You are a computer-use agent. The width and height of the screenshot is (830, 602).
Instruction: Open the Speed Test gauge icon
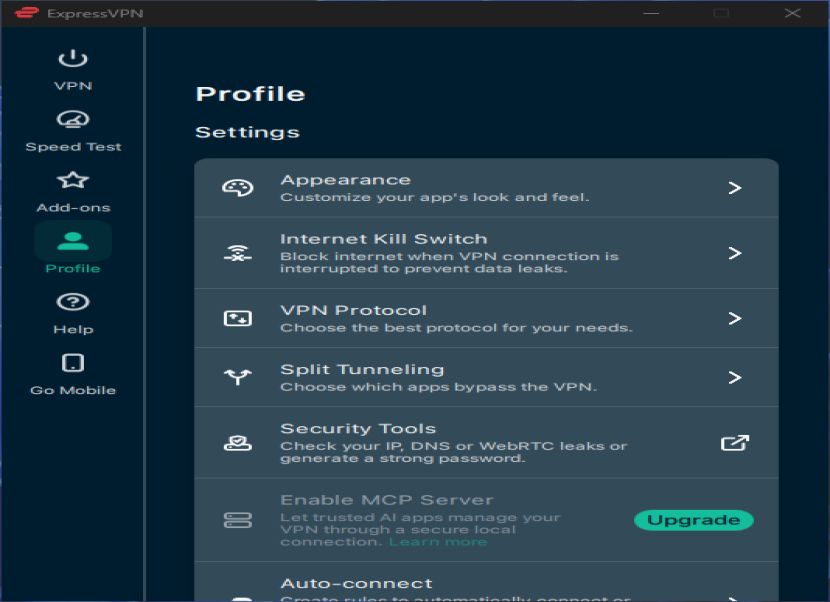[x=73, y=119]
